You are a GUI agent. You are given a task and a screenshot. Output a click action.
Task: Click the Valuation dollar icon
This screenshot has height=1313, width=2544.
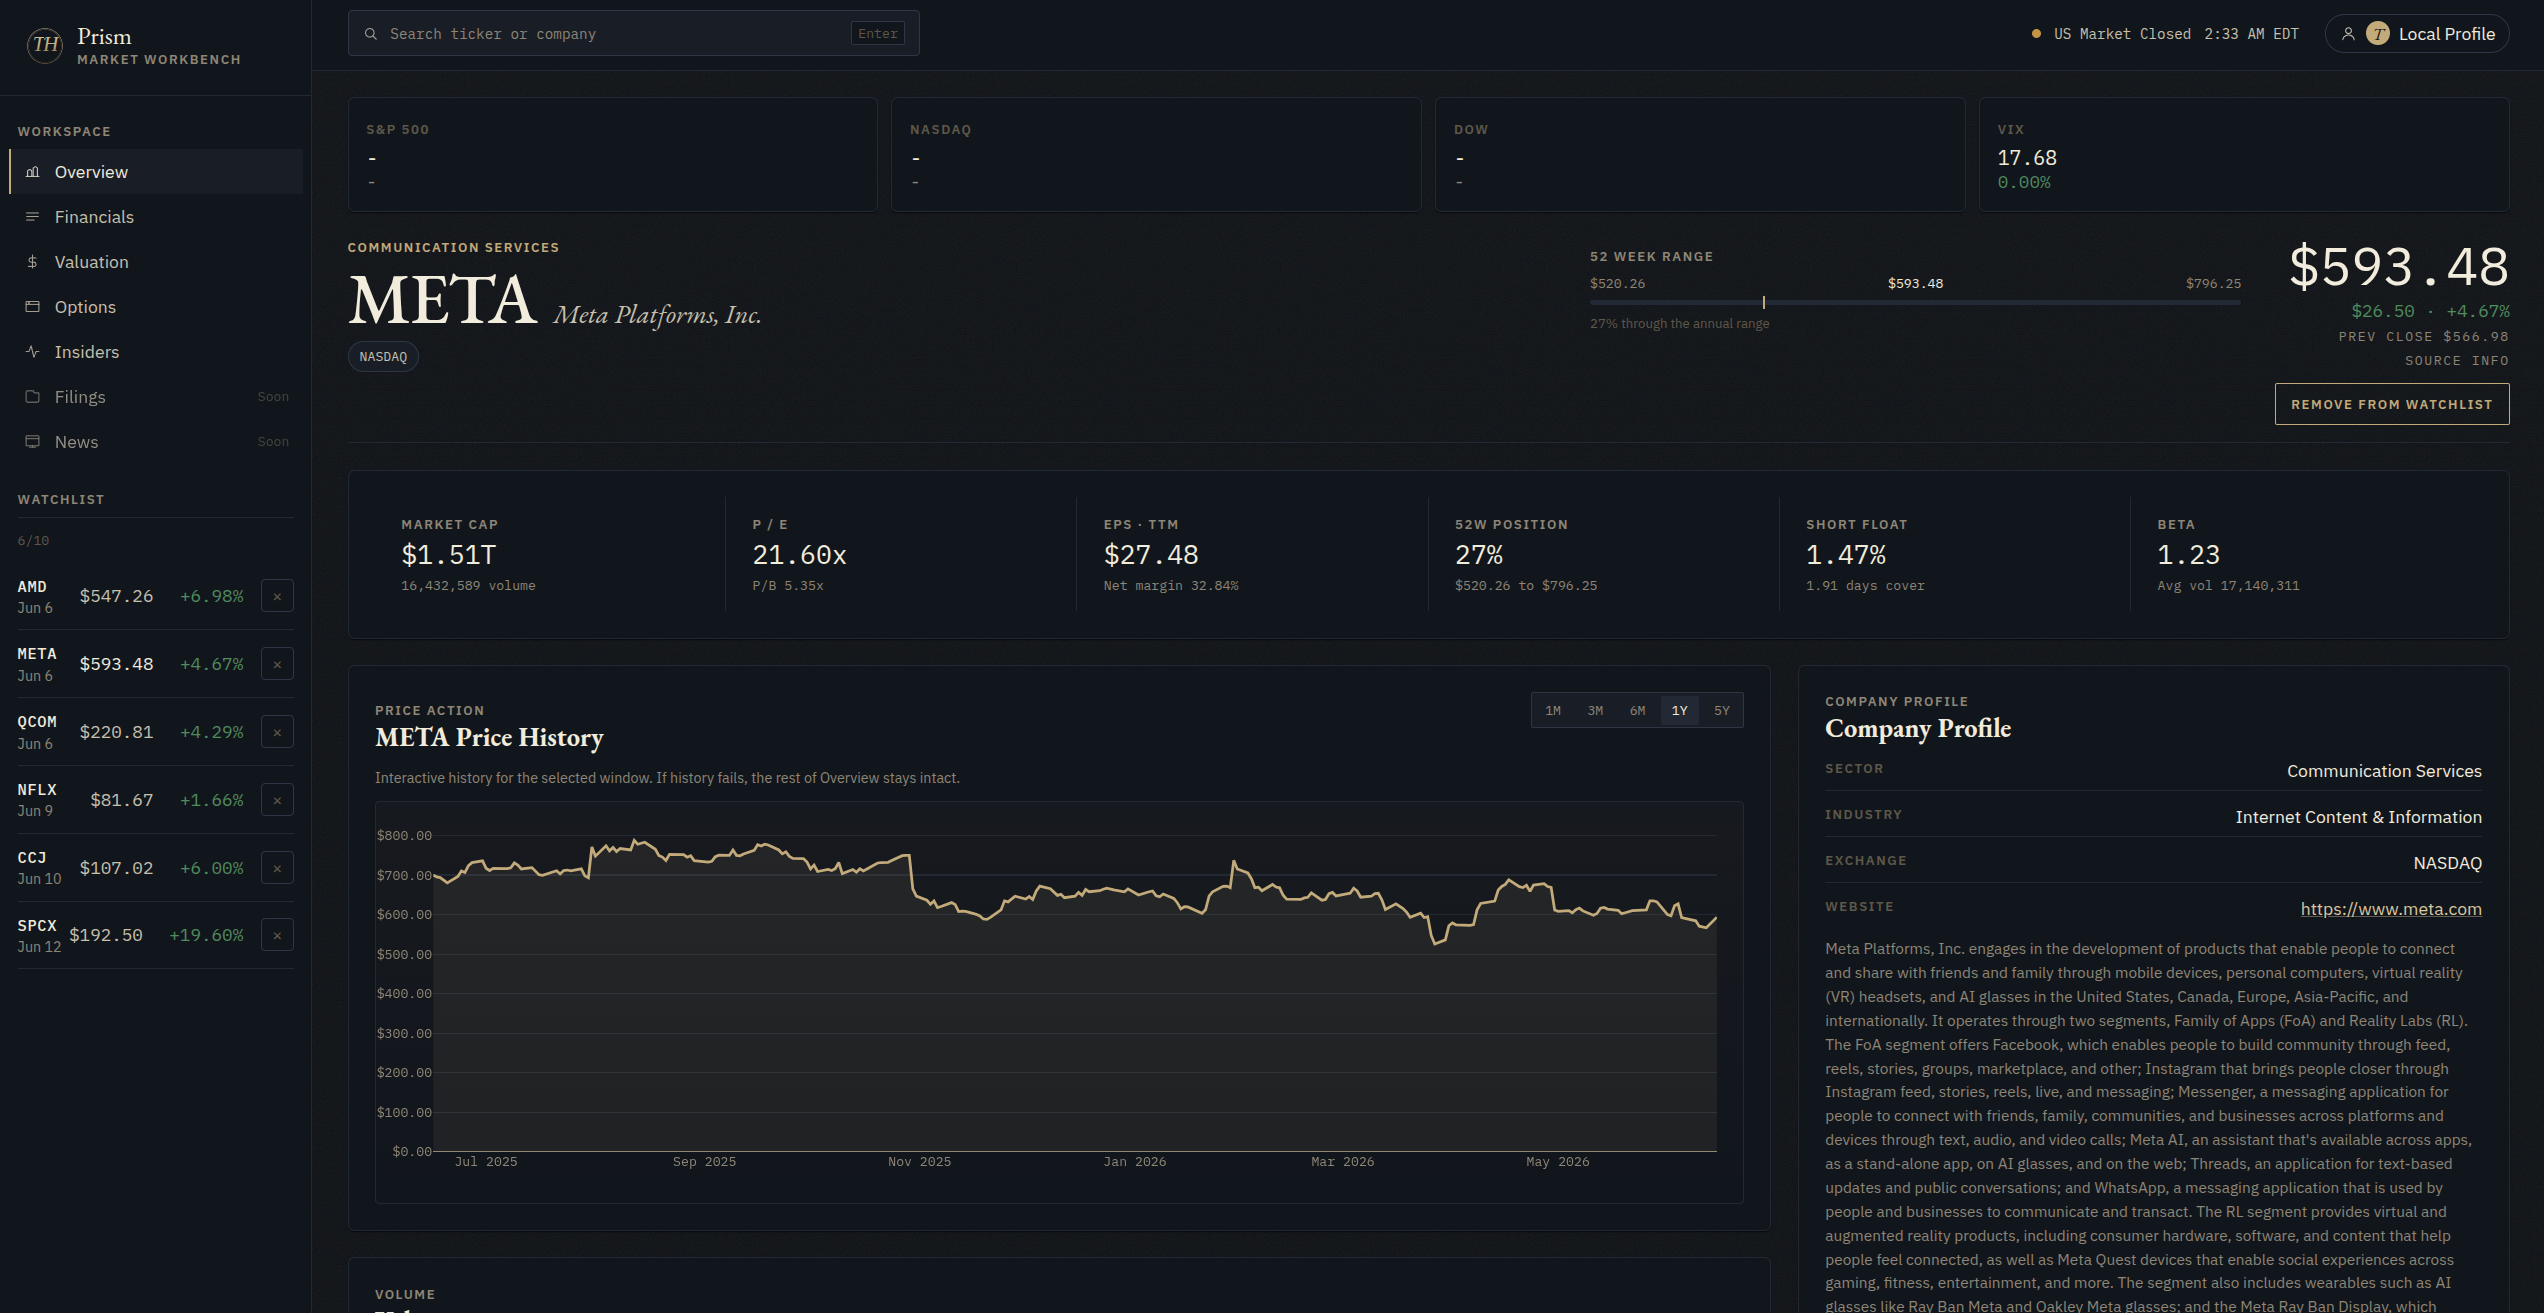[x=33, y=262]
